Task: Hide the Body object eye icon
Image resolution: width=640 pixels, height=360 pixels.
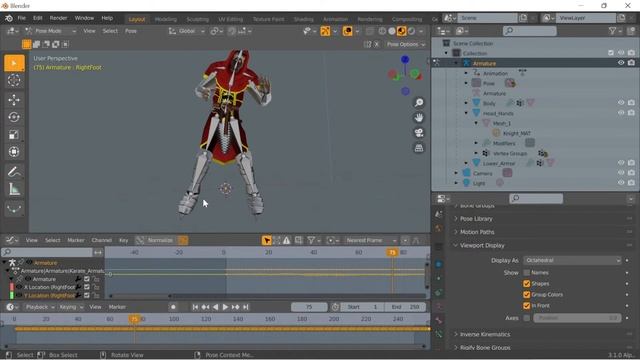Action: 621,103
